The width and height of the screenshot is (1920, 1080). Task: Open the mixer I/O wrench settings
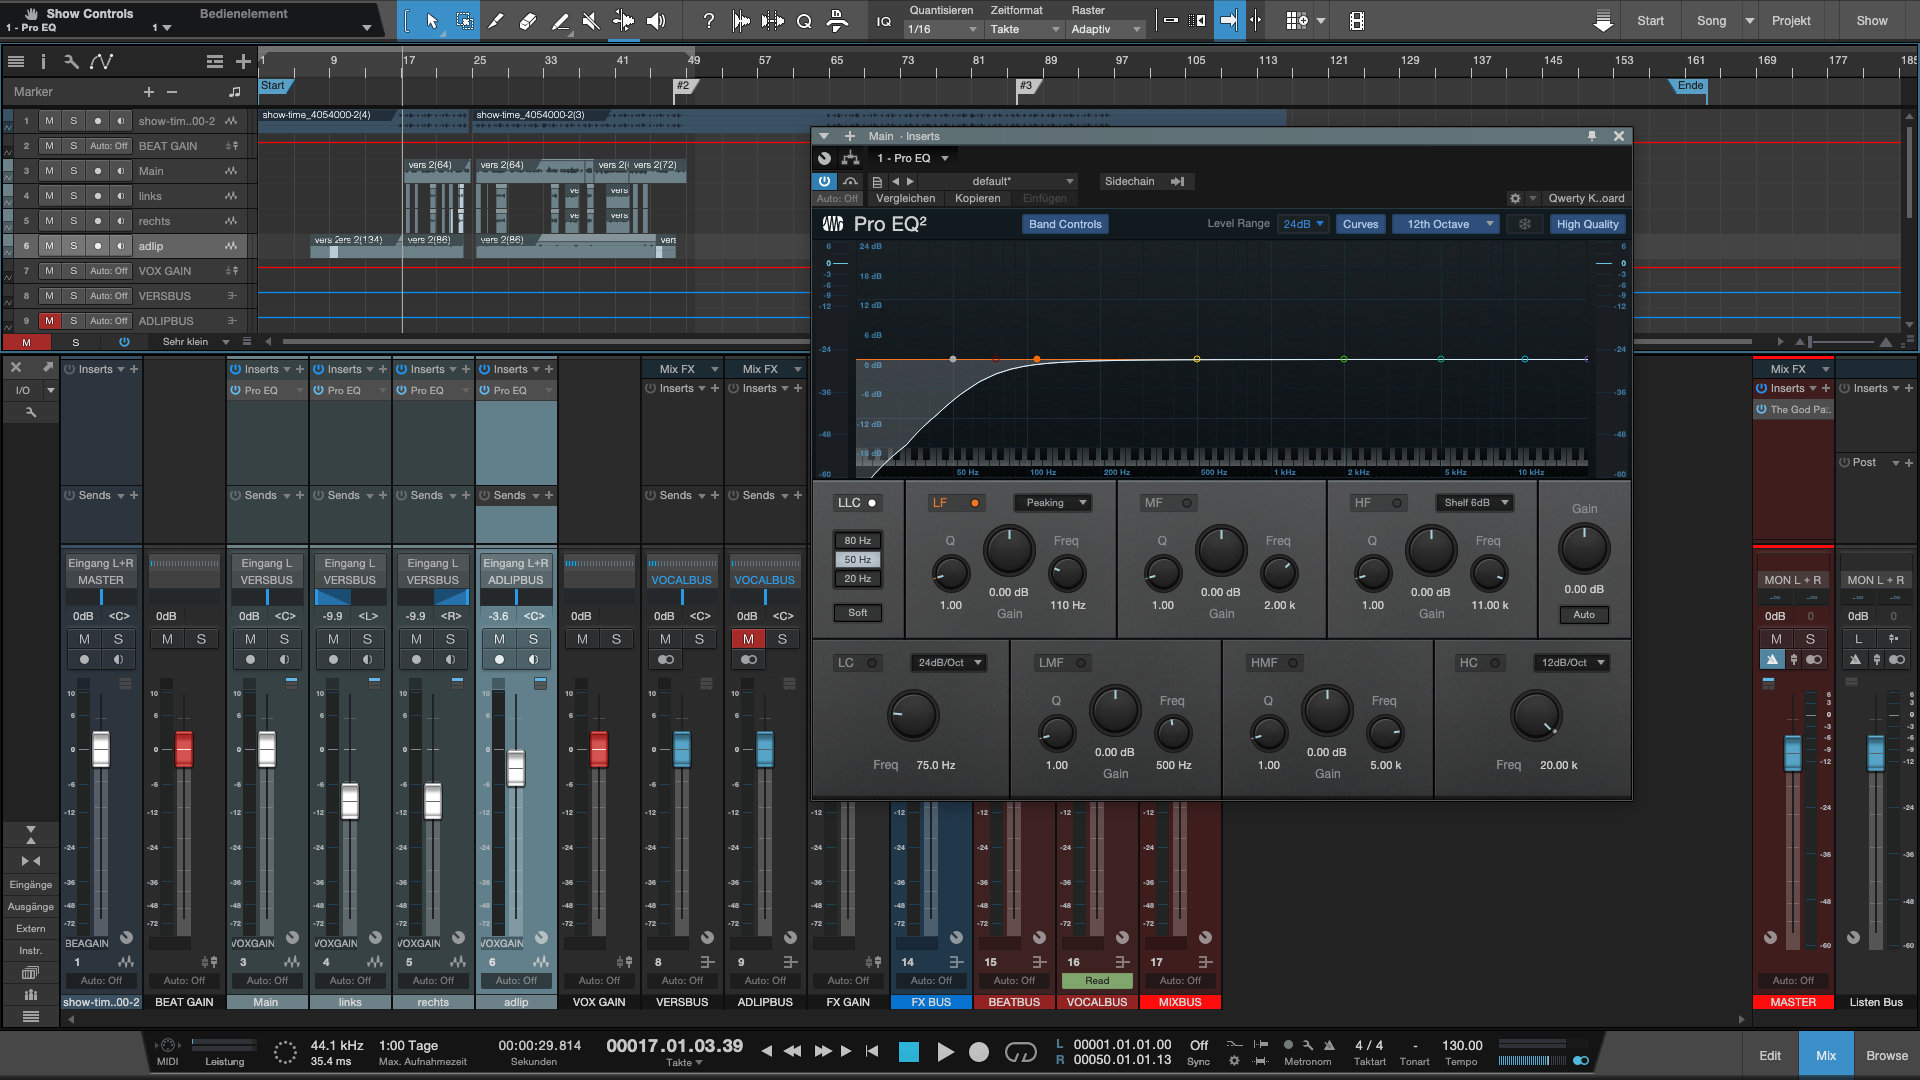coord(31,412)
